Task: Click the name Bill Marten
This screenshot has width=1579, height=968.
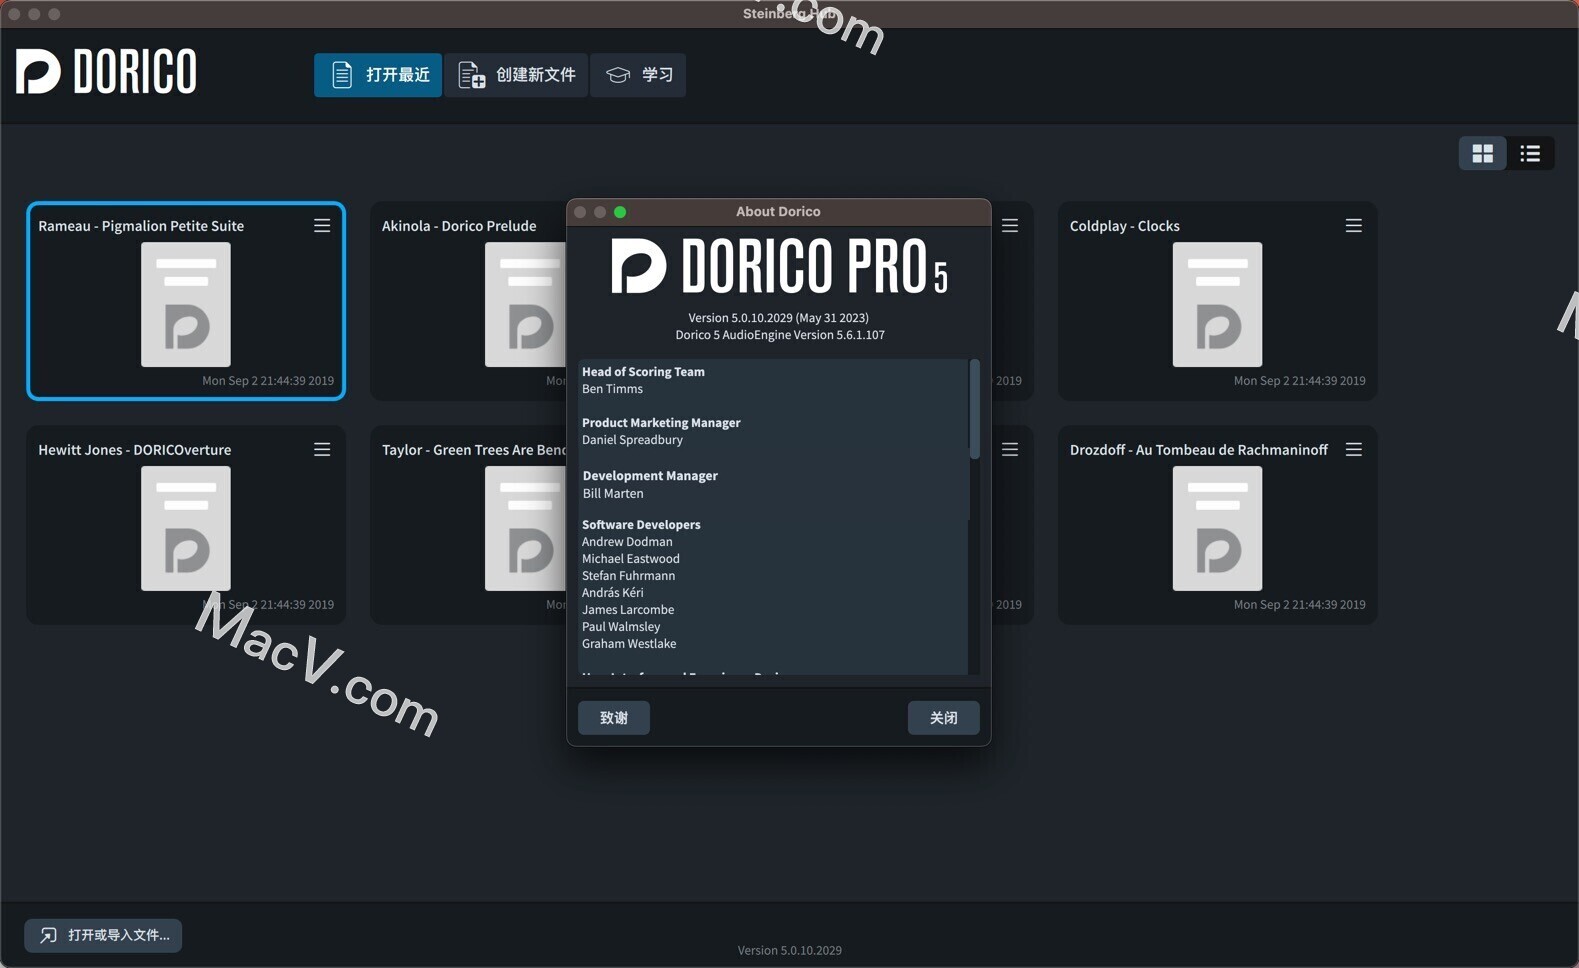Action: click(613, 494)
